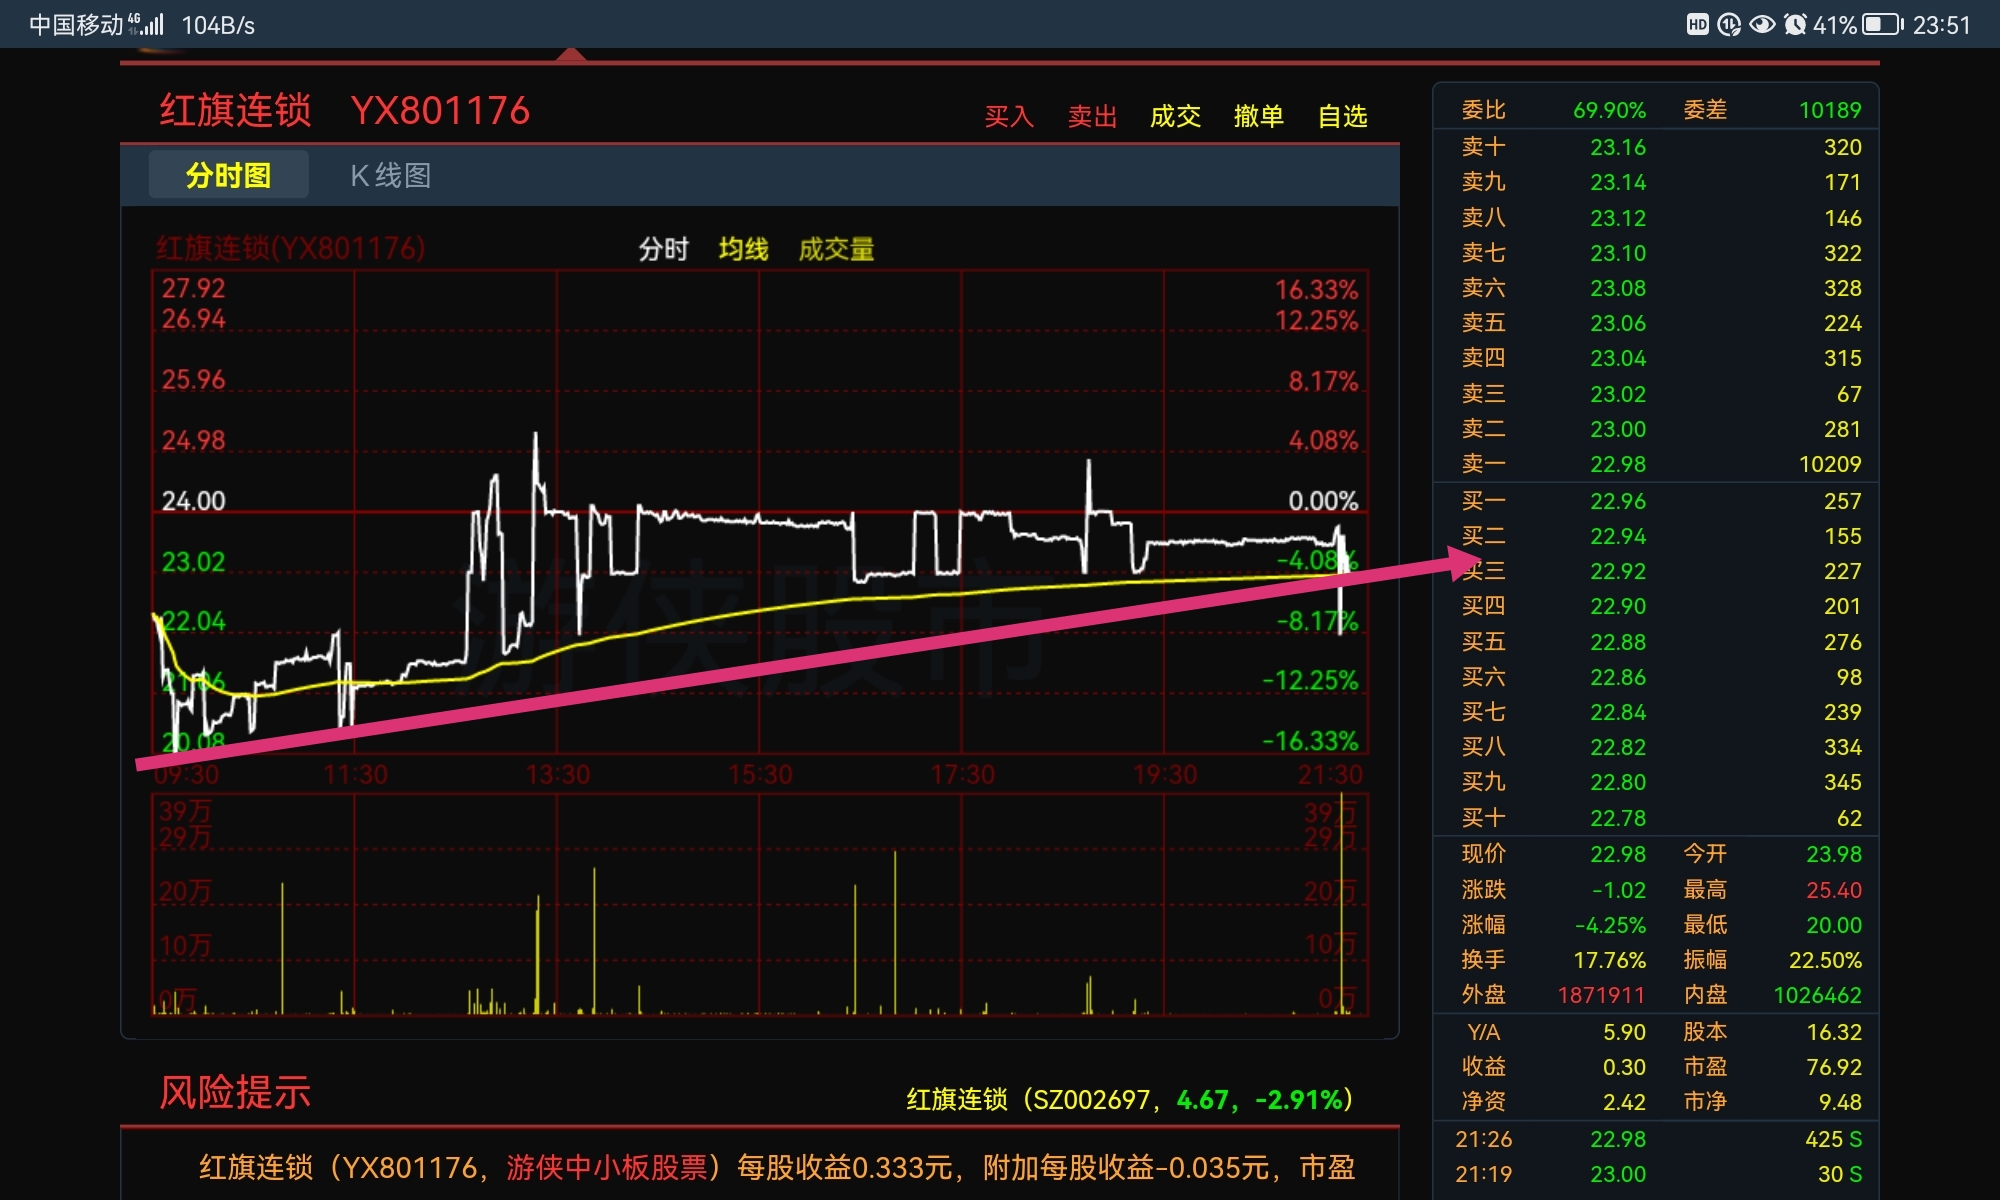This screenshot has width=2000, height=1200.
Task: Click 股本 value 16.32
Action: click(1833, 1032)
